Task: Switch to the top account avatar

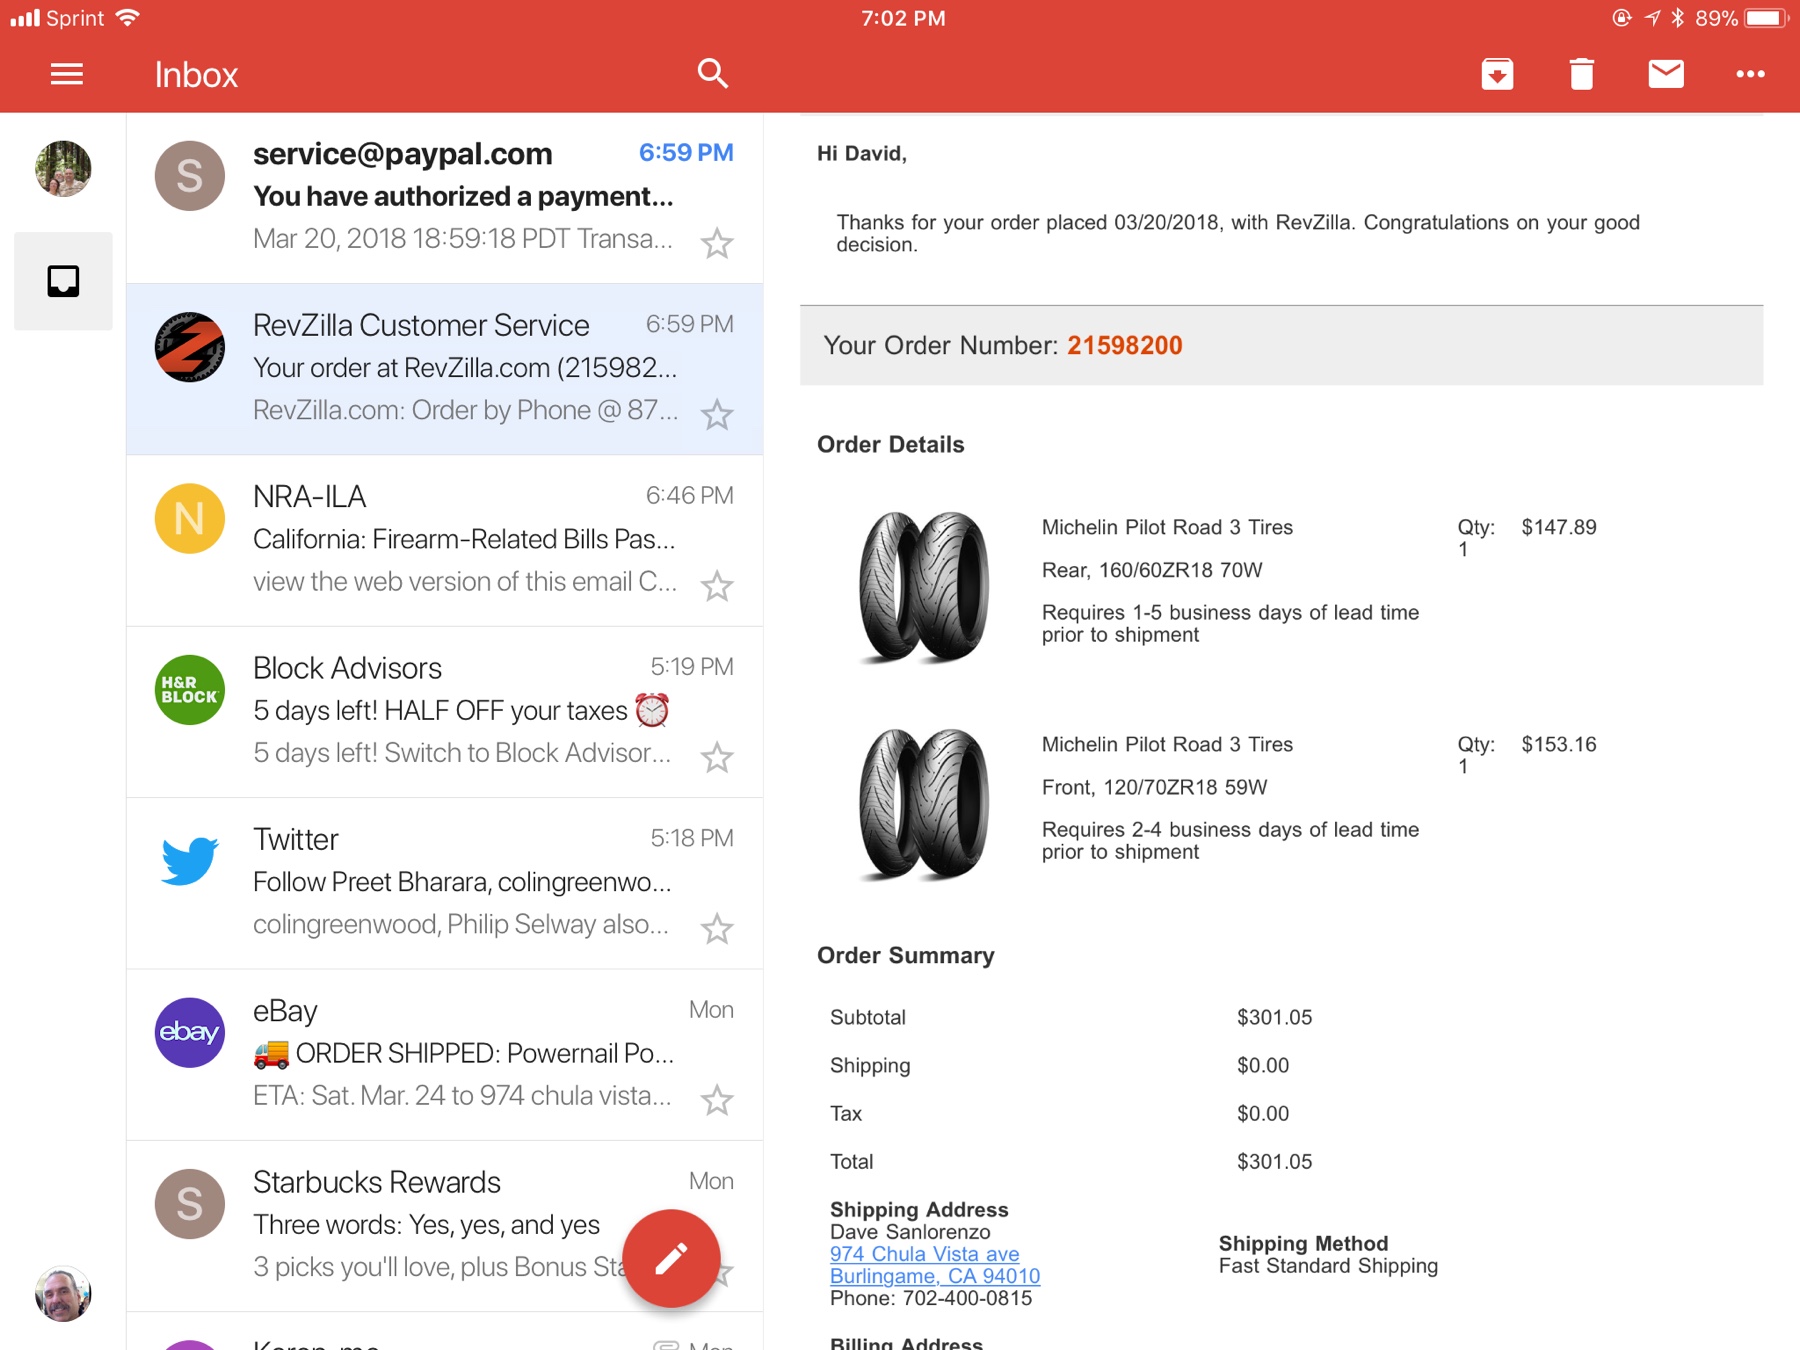Action: pyautogui.click(x=63, y=168)
